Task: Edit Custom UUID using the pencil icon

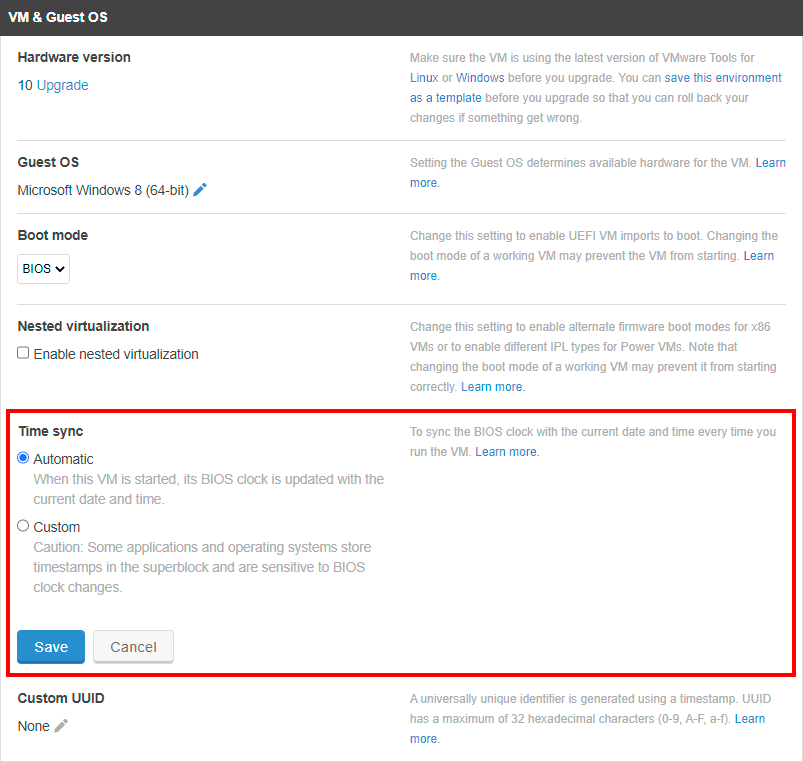Action: [x=61, y=726]
